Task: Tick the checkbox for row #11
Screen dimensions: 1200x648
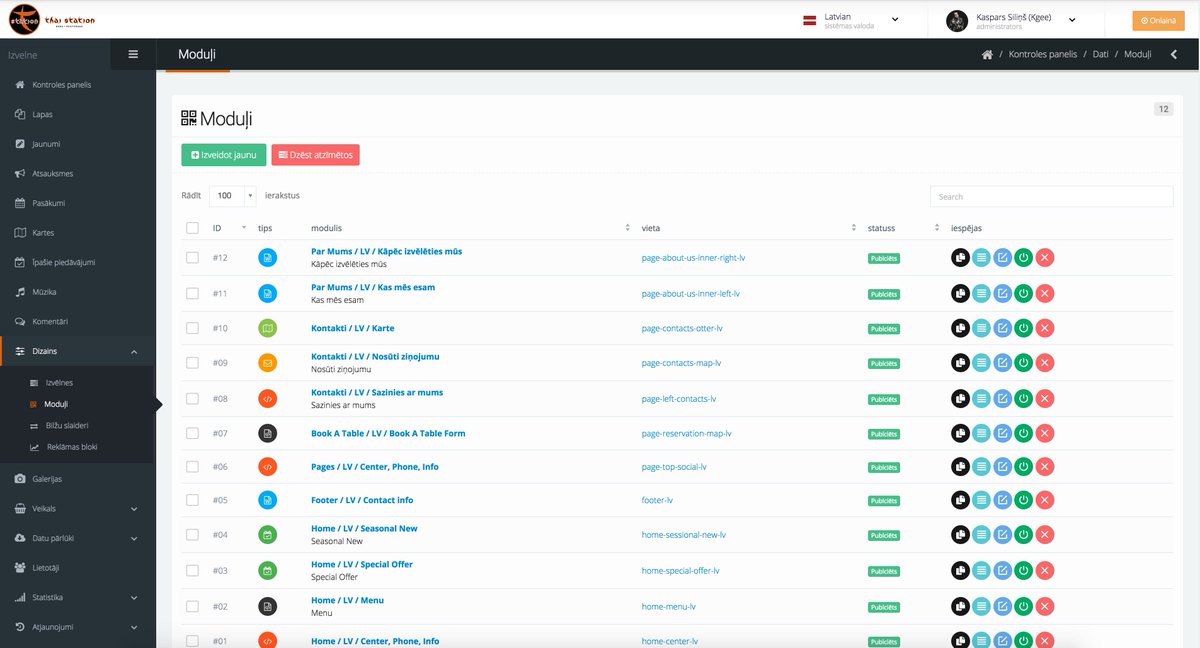Action: (192, 294)
